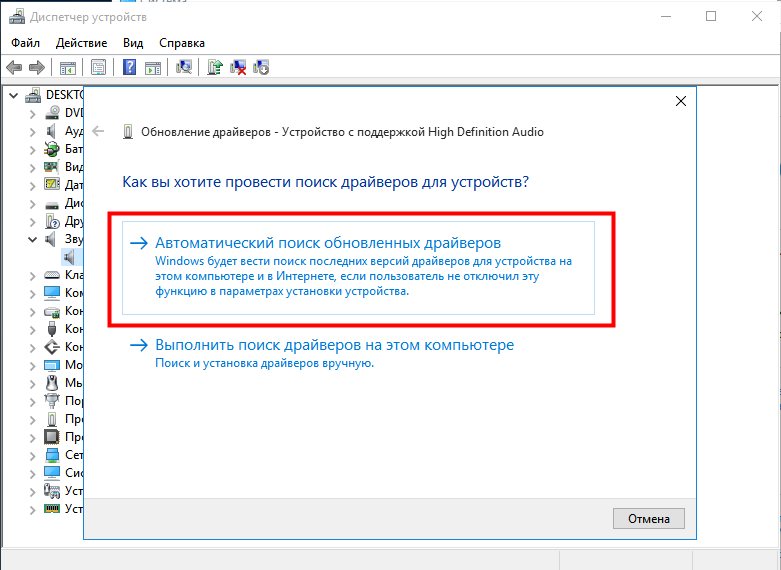
Task: Select the DESKTOP computer root node icon
Action: pos(33,94)
